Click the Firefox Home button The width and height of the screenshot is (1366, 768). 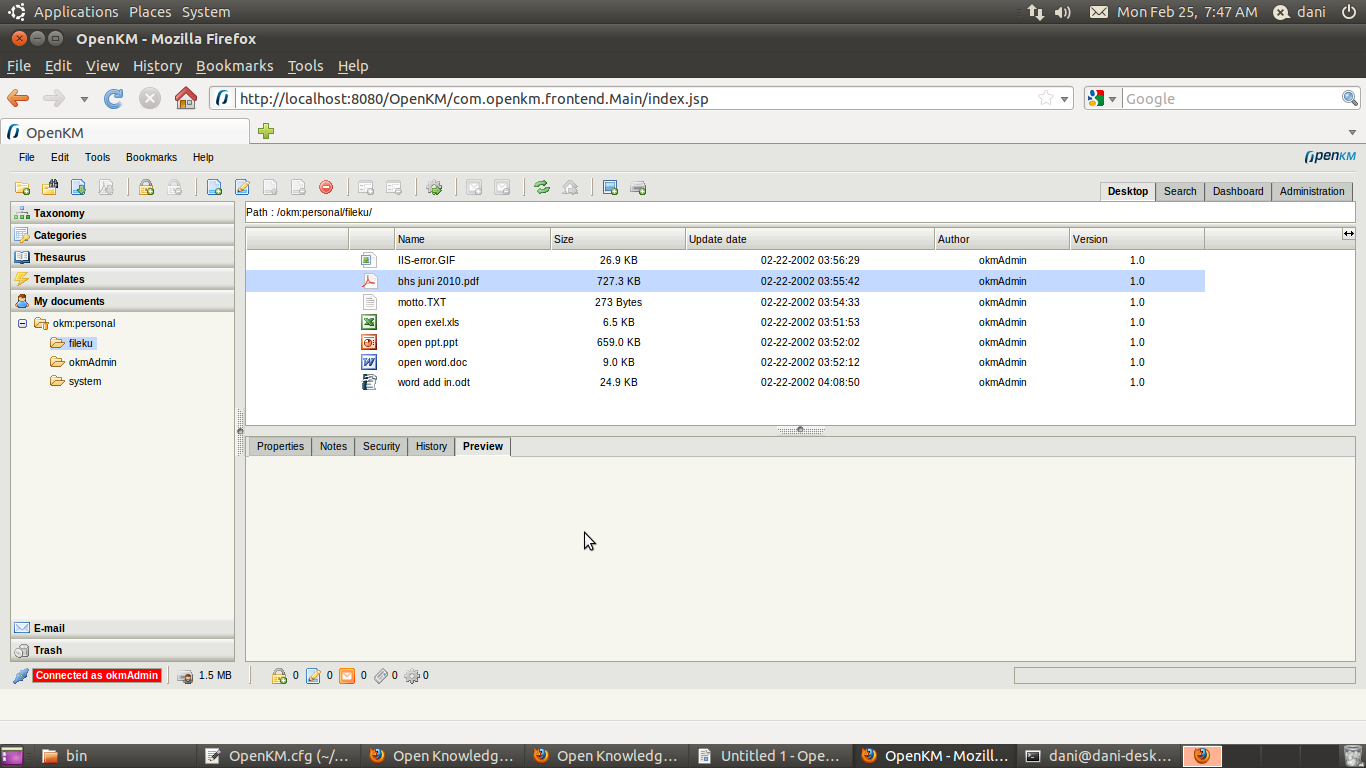pos(186,98)
